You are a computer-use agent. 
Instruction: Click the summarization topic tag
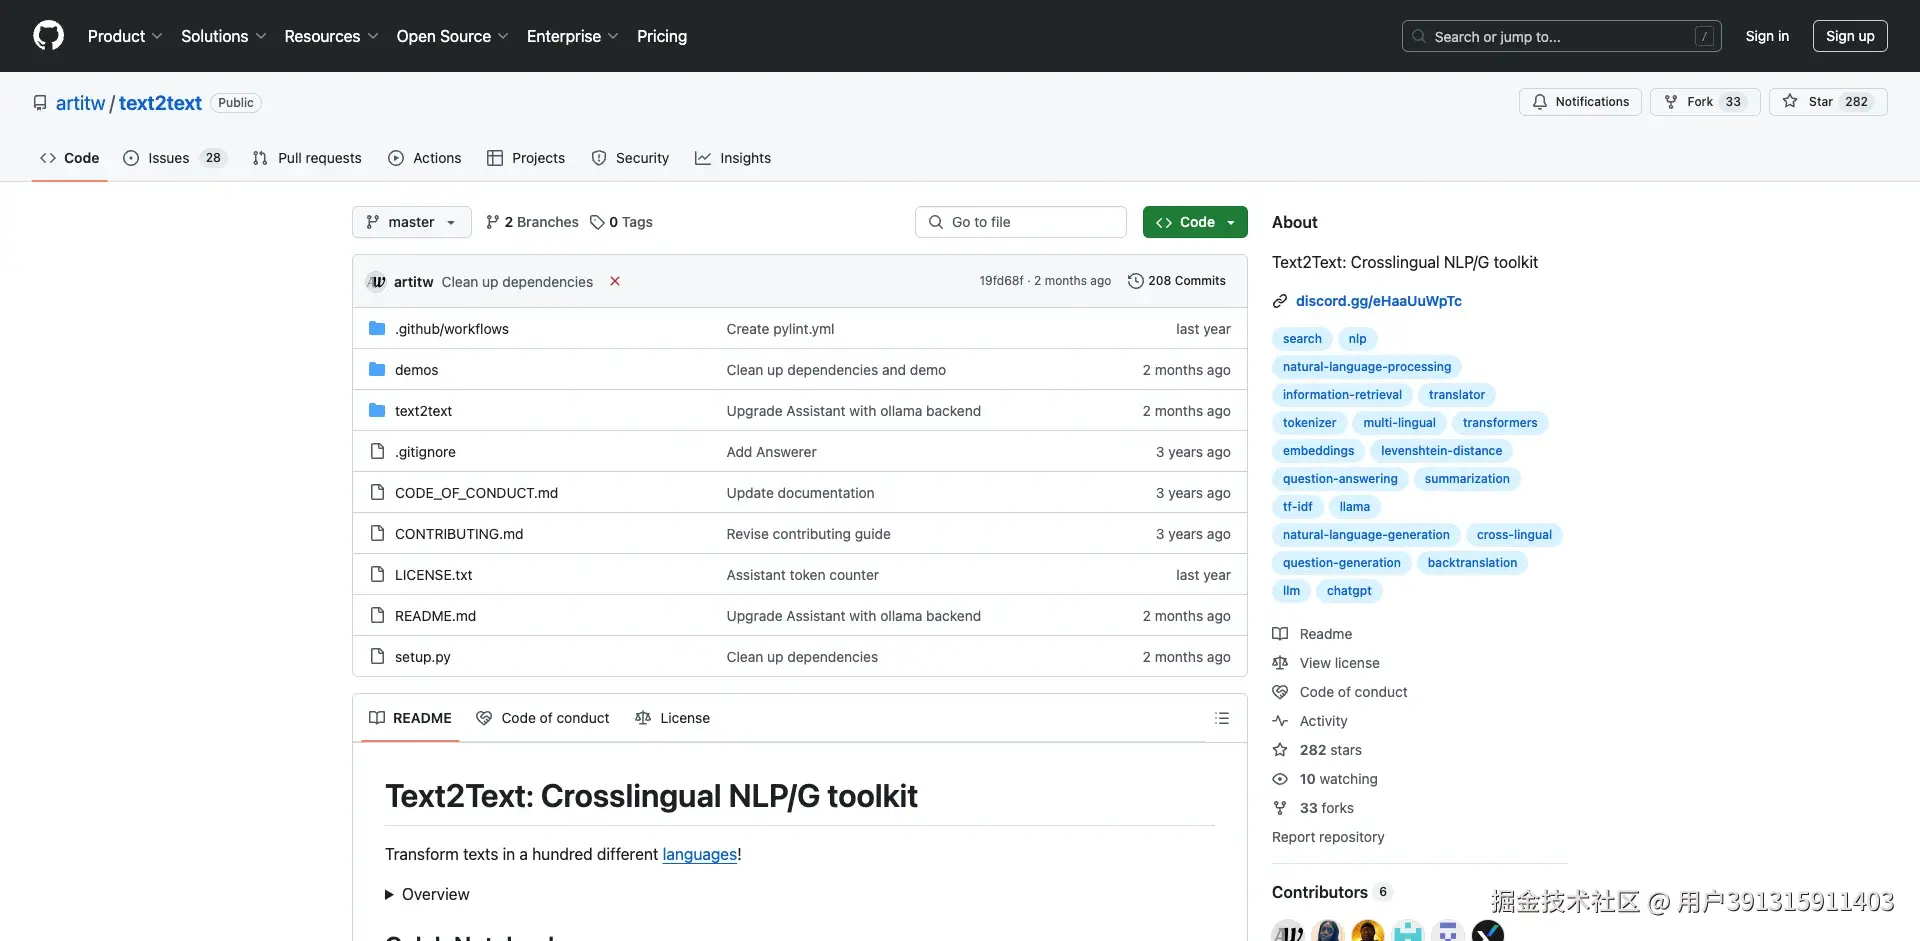pyautogui.click(x=1467, y=479)
